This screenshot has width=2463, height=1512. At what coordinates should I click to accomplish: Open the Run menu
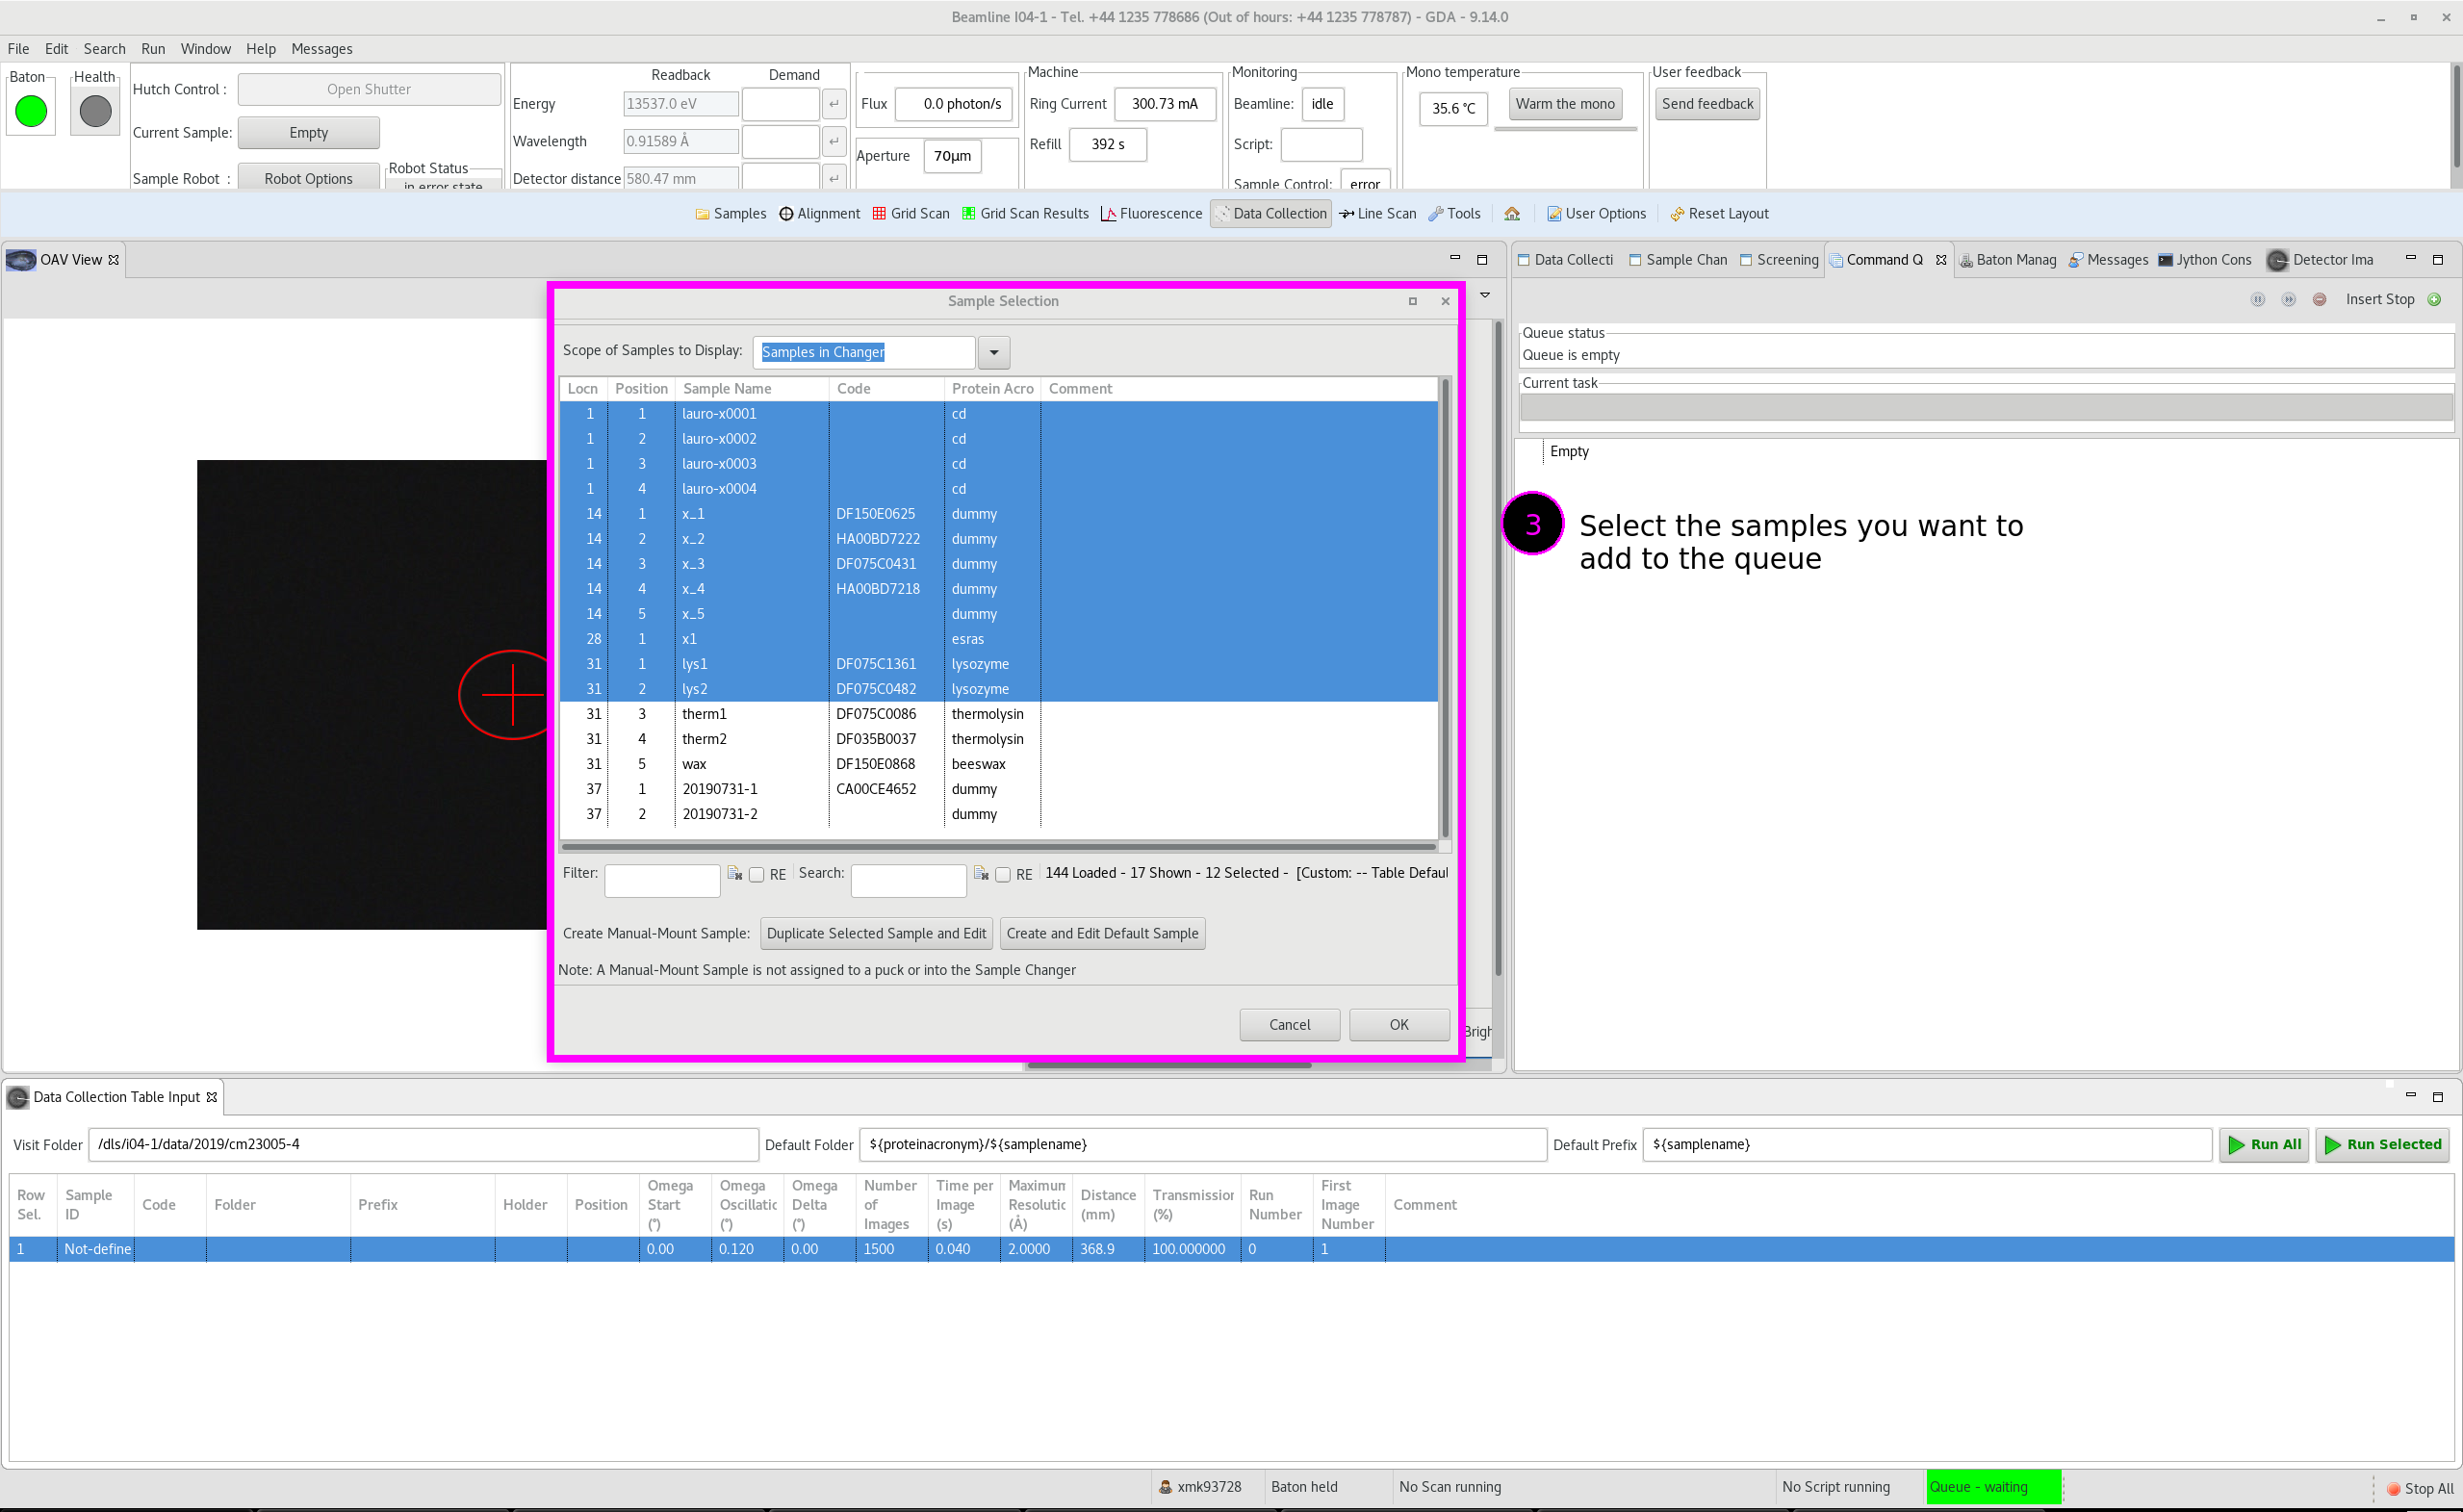click(x=152, y=48)
